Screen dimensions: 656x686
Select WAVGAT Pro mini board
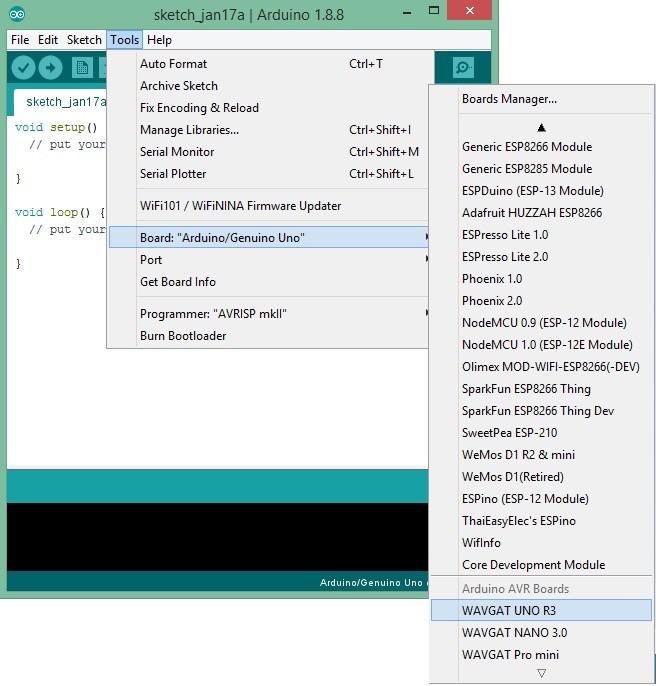(x=541, y=654)
